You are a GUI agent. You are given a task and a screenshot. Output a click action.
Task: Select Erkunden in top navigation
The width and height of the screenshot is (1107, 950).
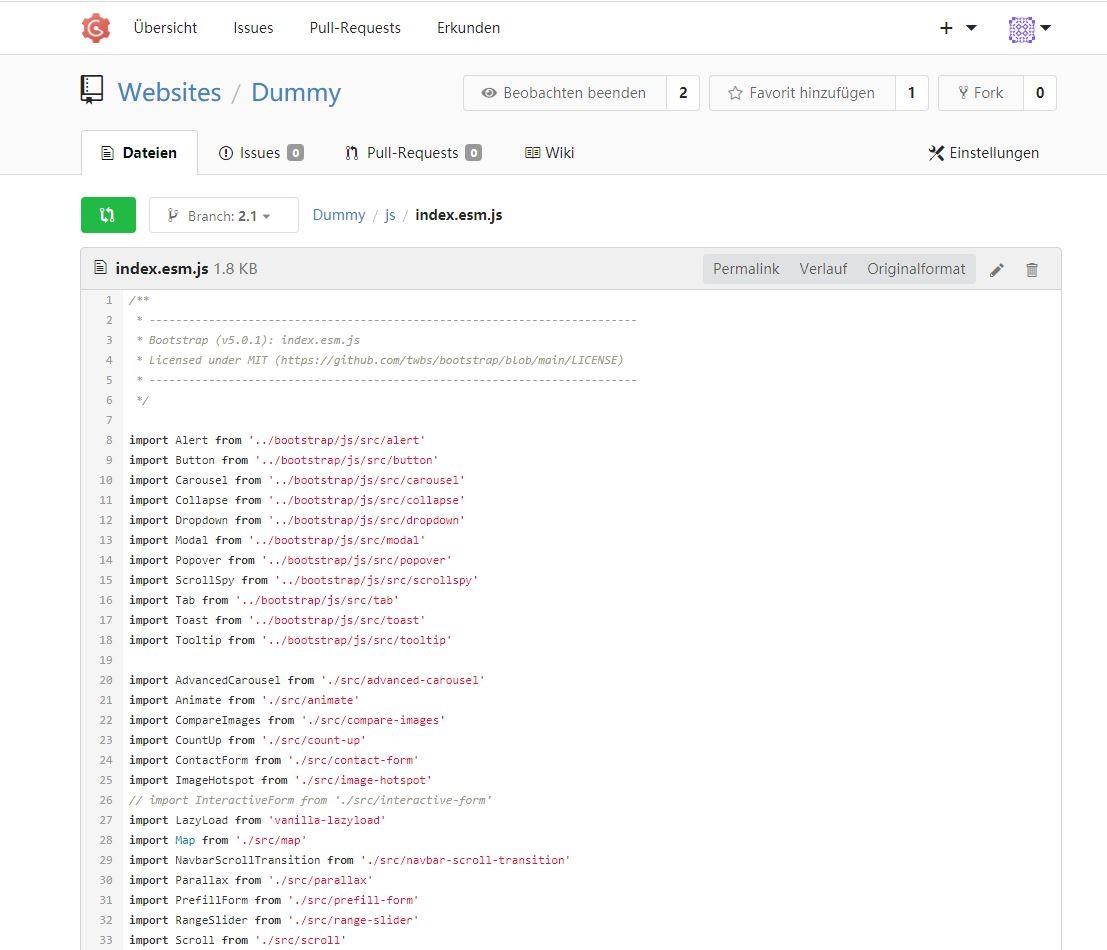pos(468,28)
